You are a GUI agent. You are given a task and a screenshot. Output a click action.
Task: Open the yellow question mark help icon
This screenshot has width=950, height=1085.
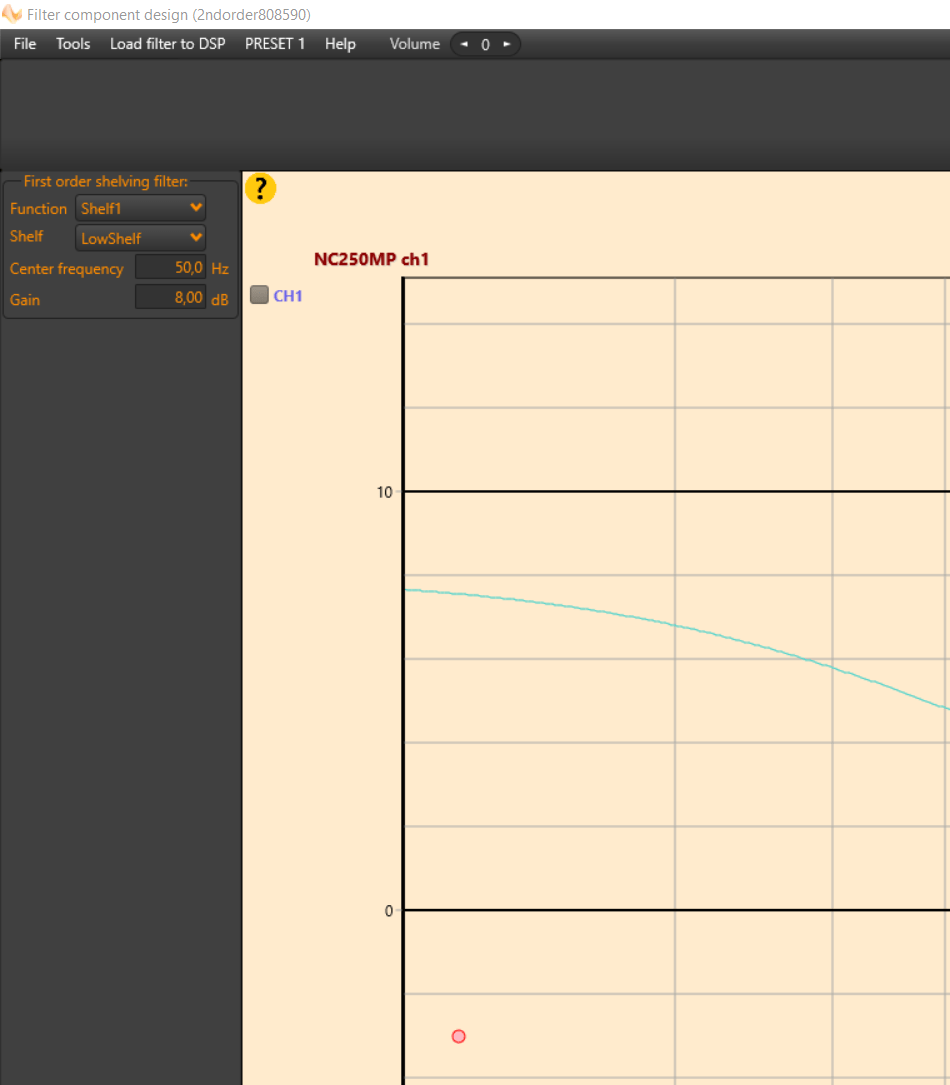click(x=260, y=188)
